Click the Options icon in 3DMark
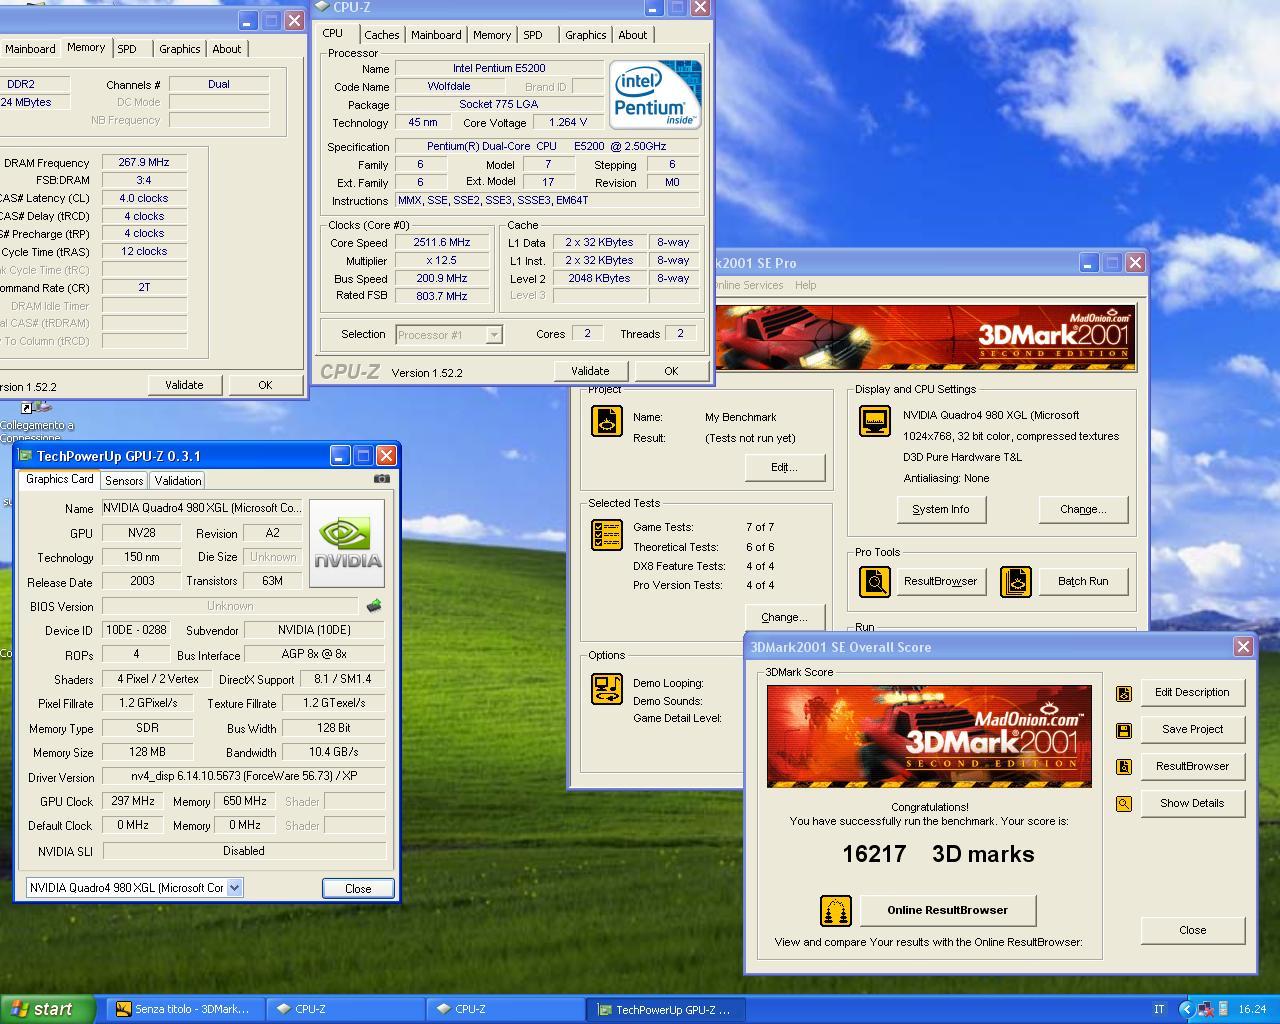 pos(607,688)
